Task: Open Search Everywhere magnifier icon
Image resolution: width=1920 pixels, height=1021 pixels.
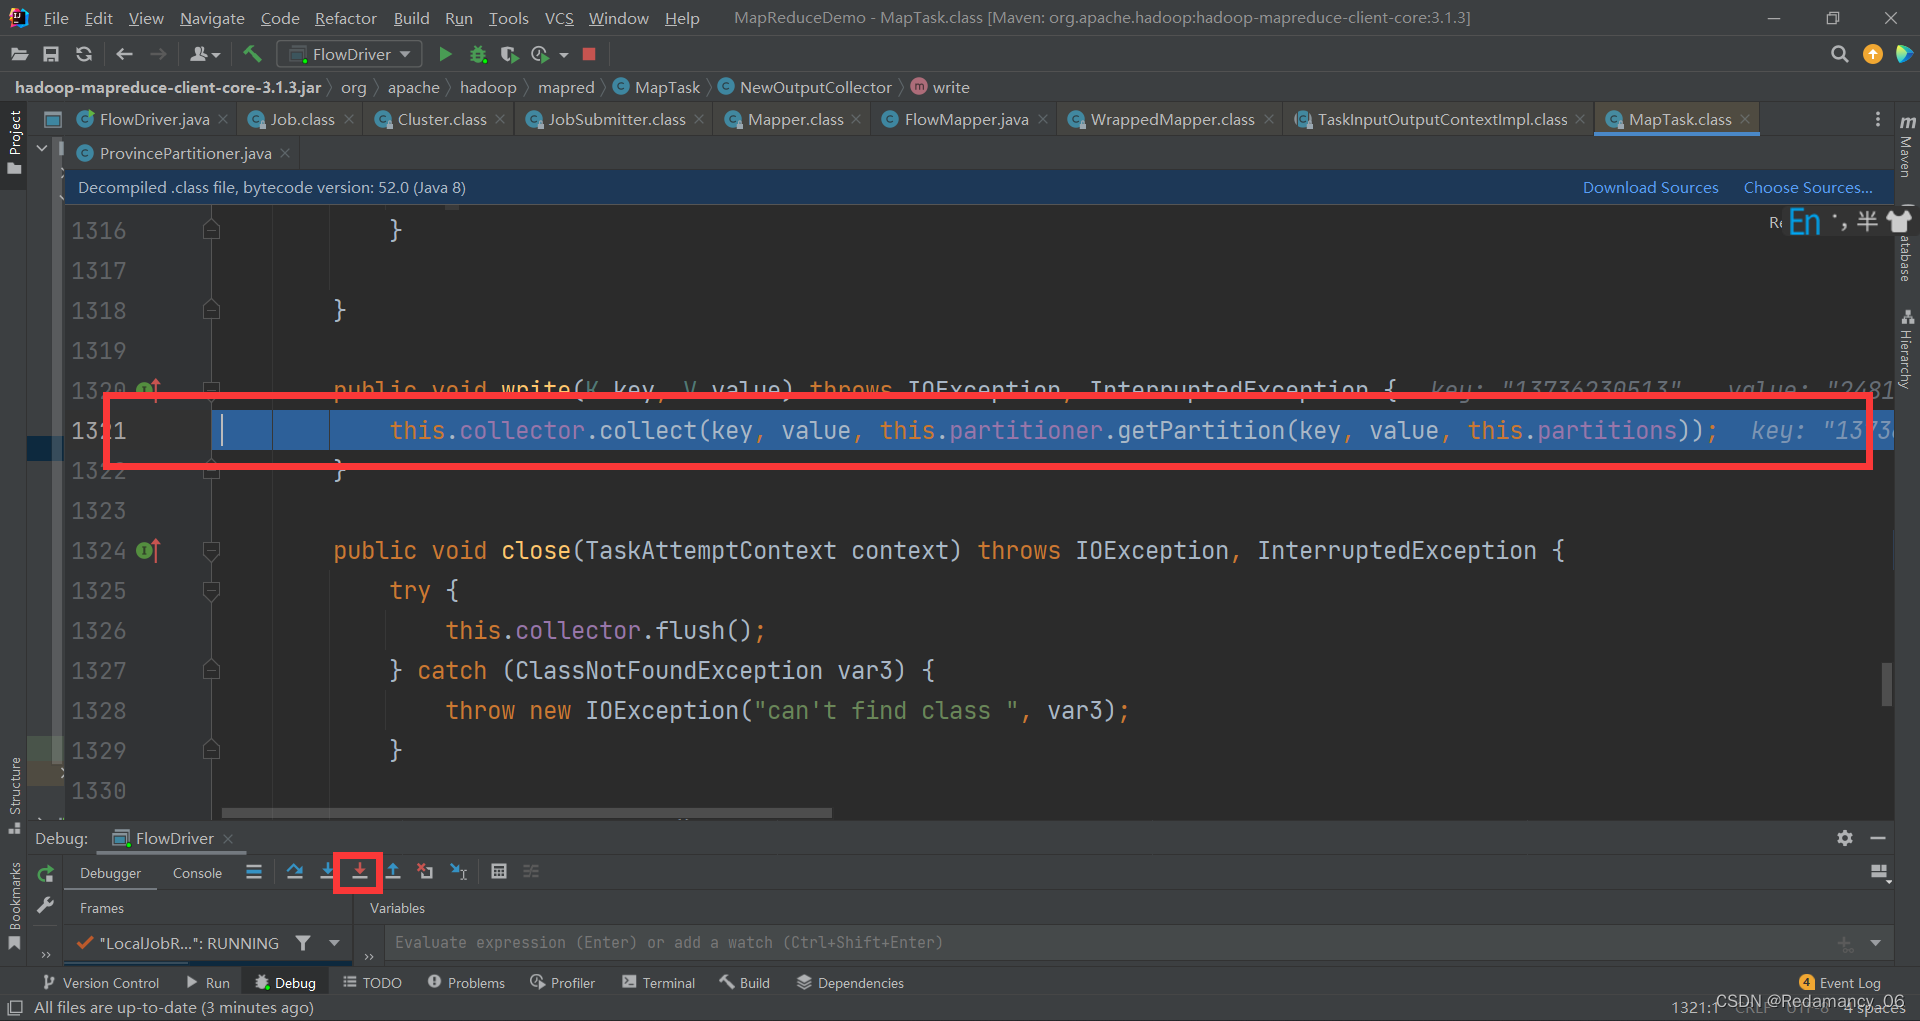Action: coord(1839,54)
